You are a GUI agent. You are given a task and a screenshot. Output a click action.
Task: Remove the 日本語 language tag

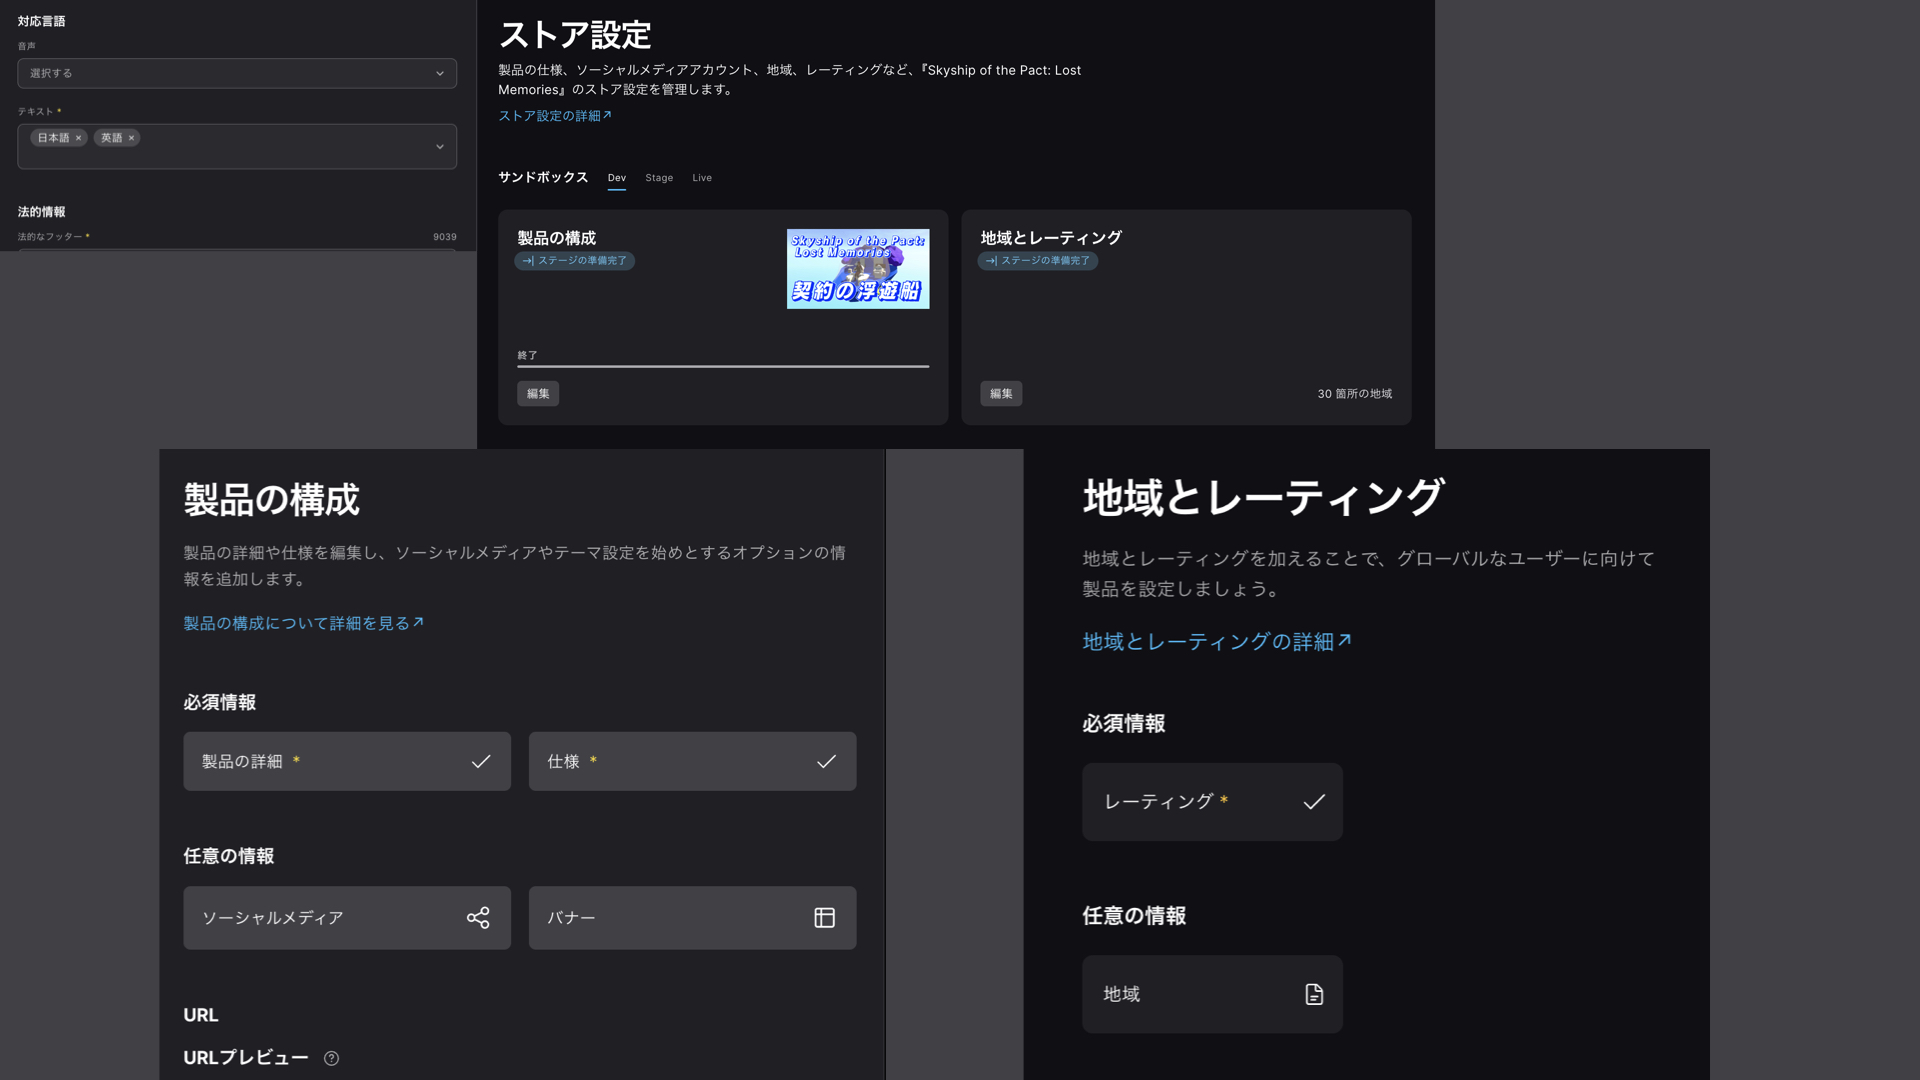coord(78,138)
